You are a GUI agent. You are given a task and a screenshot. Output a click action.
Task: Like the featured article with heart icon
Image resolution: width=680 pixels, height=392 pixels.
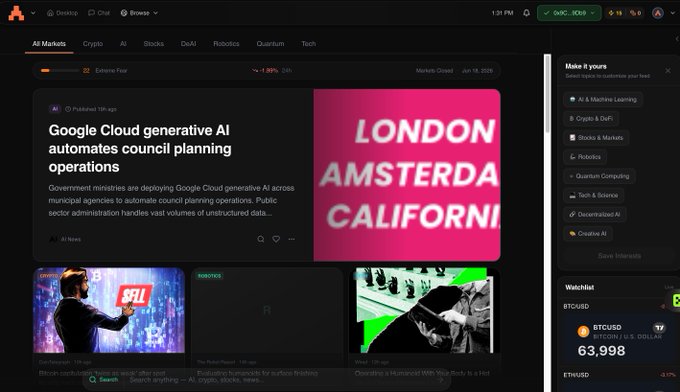click(276, 239)
